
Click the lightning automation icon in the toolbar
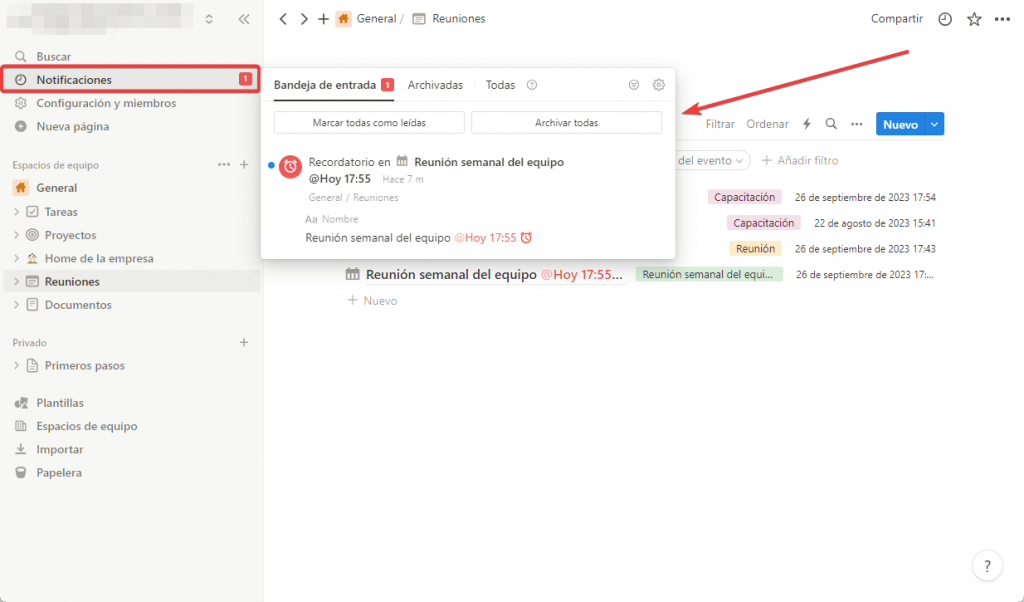(x=806, y=123)
